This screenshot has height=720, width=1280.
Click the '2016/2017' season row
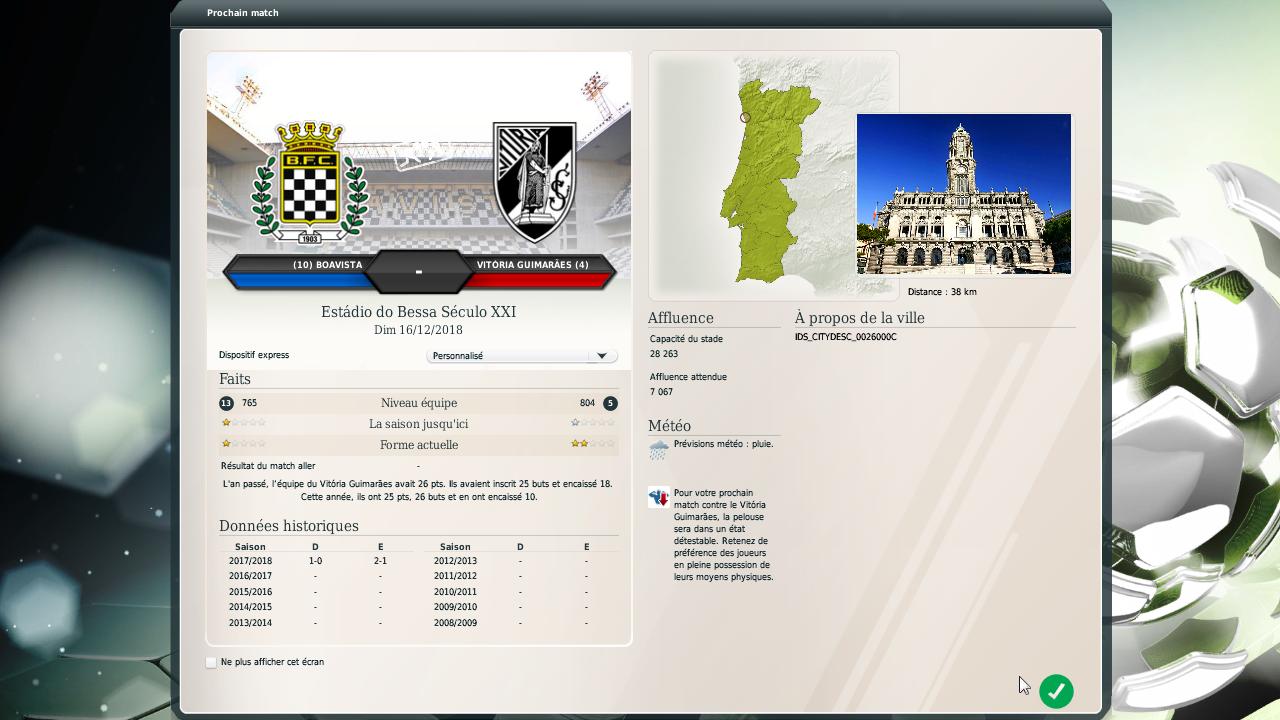pos(316,576)
